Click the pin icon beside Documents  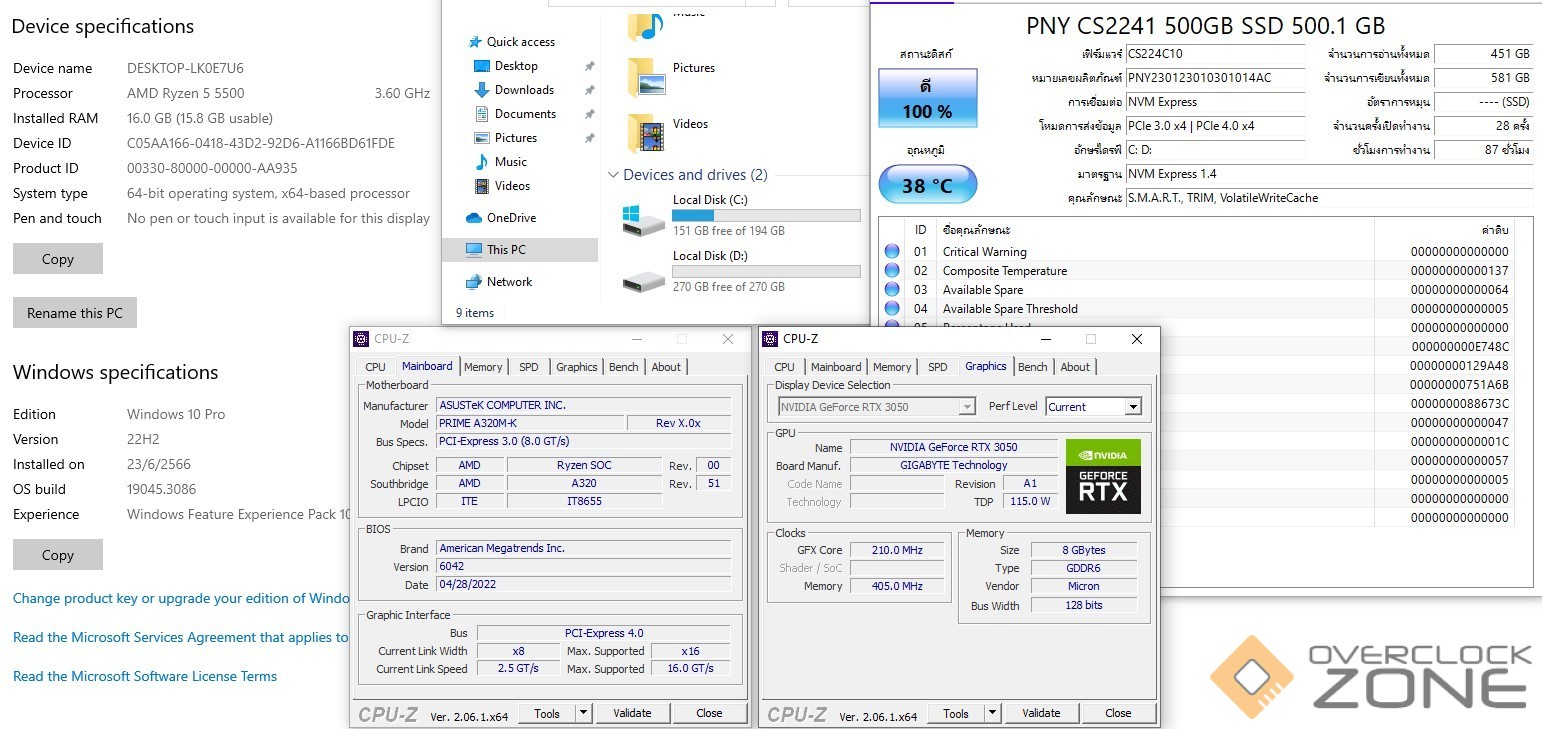point(589,114)
